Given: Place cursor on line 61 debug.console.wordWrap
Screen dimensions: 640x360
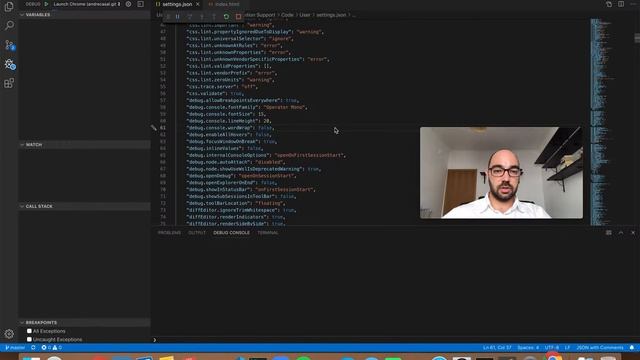Looking at the screenshot, I should click(x=231, y=128).
